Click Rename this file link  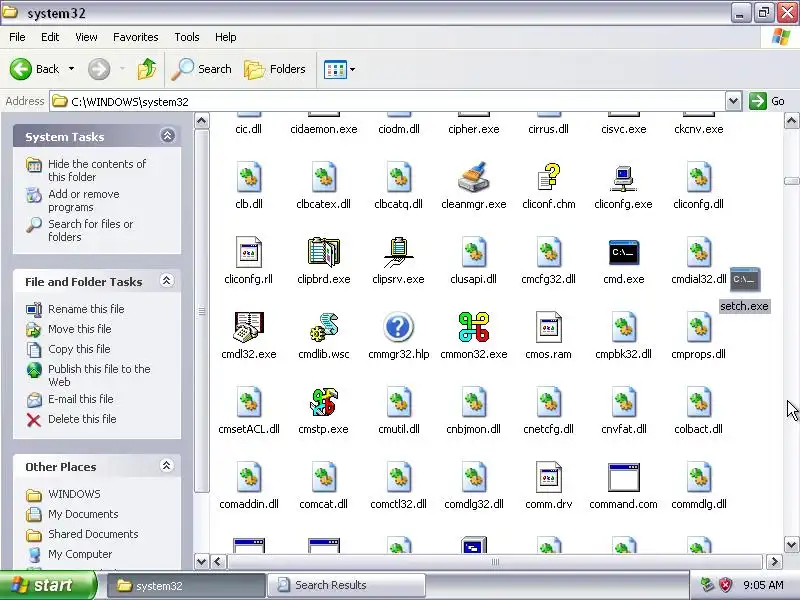coord(86,309)
